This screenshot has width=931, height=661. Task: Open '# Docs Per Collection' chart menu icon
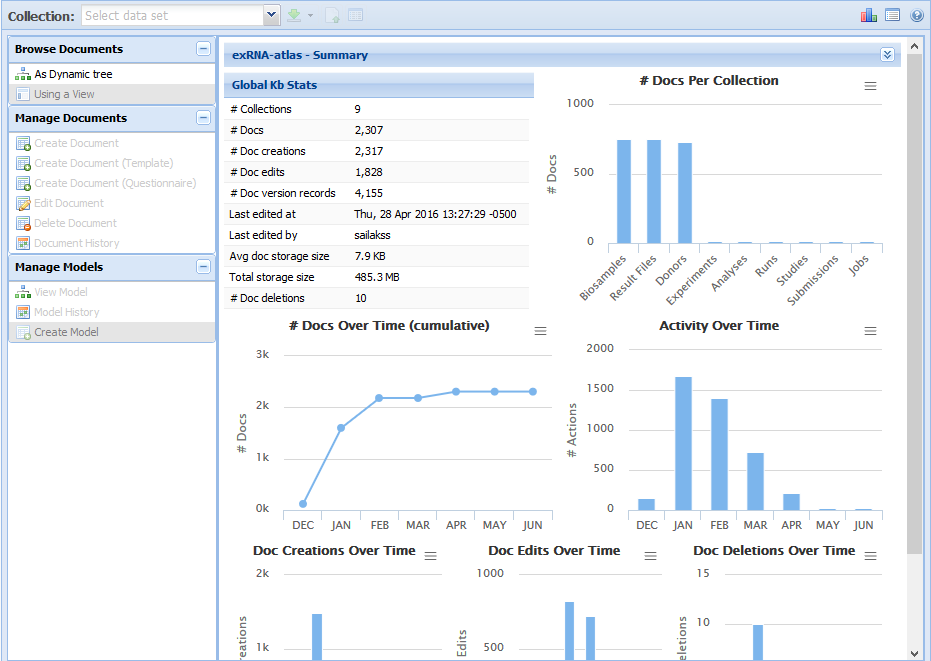(870, 86)
